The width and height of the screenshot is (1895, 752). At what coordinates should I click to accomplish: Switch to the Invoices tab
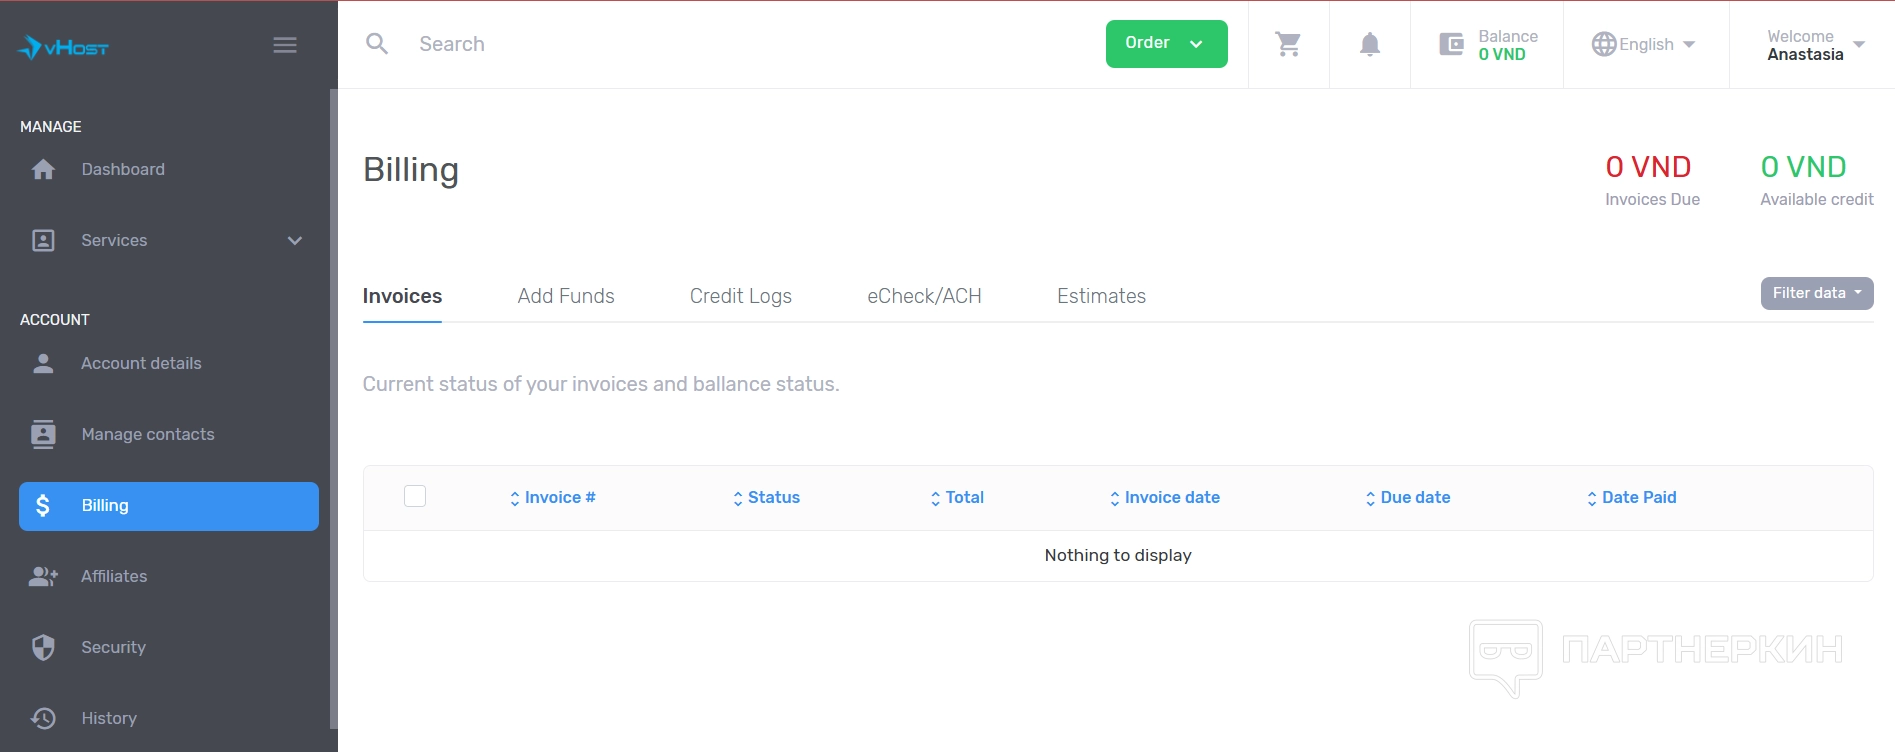[x=402, y=296]
